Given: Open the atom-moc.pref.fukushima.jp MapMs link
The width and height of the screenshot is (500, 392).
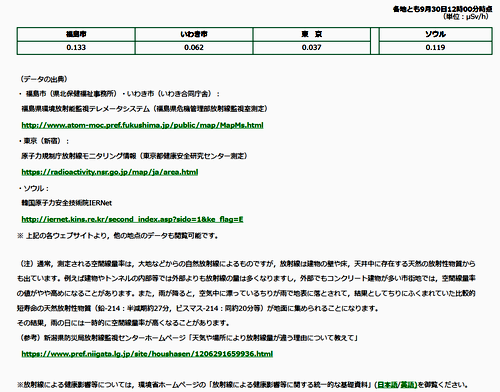Looking at the screenshot, I should pyautogui.click(x=142, y=125).
